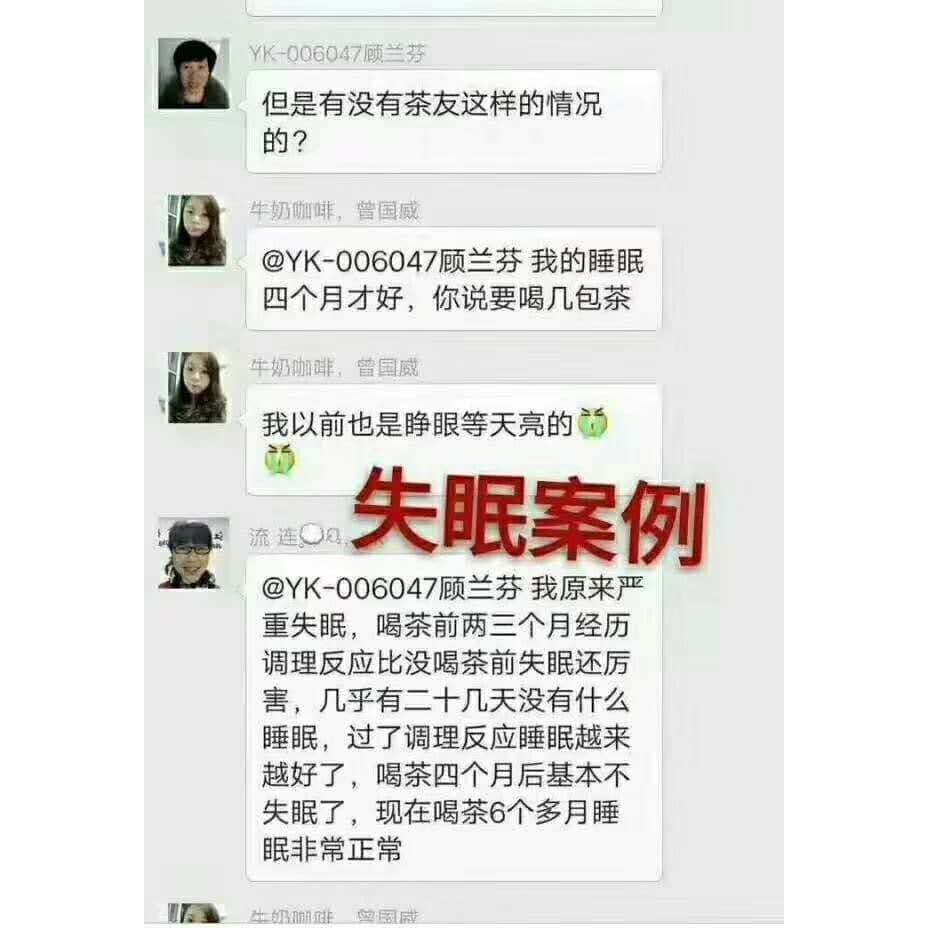
Task: Click the sender name YK-006047顾兰芬 above the first message
Action: pyautogui.click(x=337, y=54)
